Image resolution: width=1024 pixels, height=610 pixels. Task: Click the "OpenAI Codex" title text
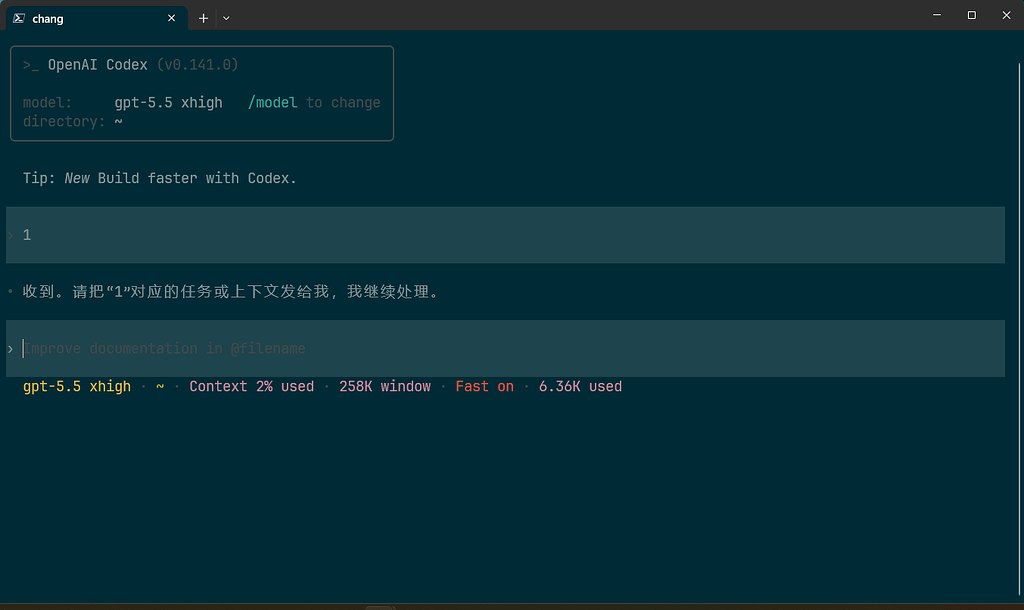click(x=97, y=65)
